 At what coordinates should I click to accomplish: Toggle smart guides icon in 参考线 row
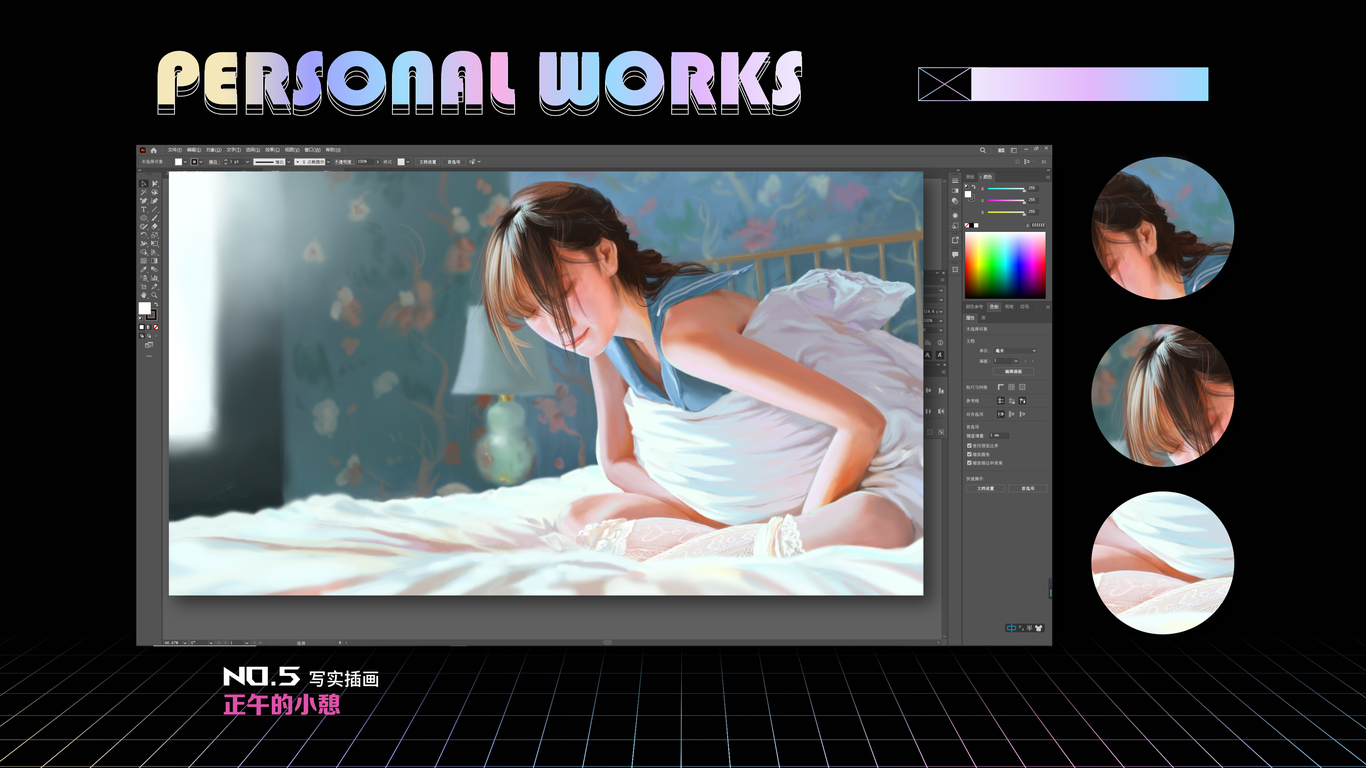coord(1022,401)
